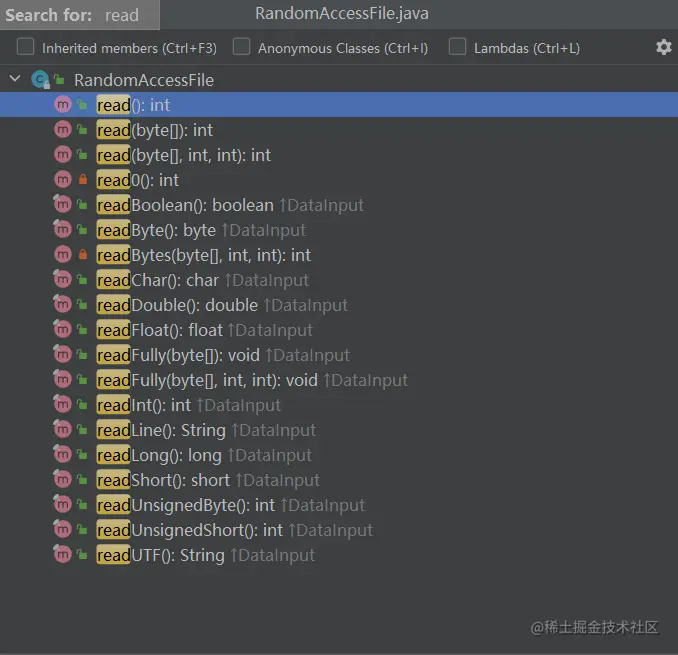Enable Inherited members checkbox
Viewport: 678px width, 655px height.
pos(26,47)
